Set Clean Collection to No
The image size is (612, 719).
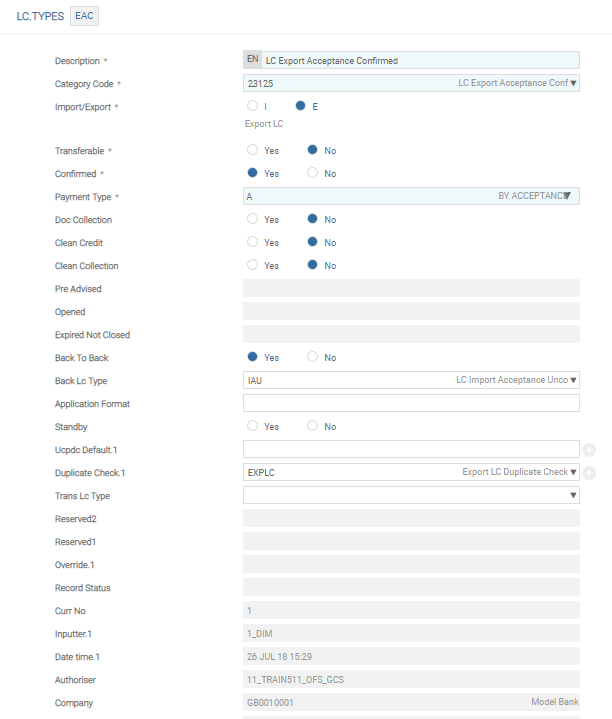point(312,265)
